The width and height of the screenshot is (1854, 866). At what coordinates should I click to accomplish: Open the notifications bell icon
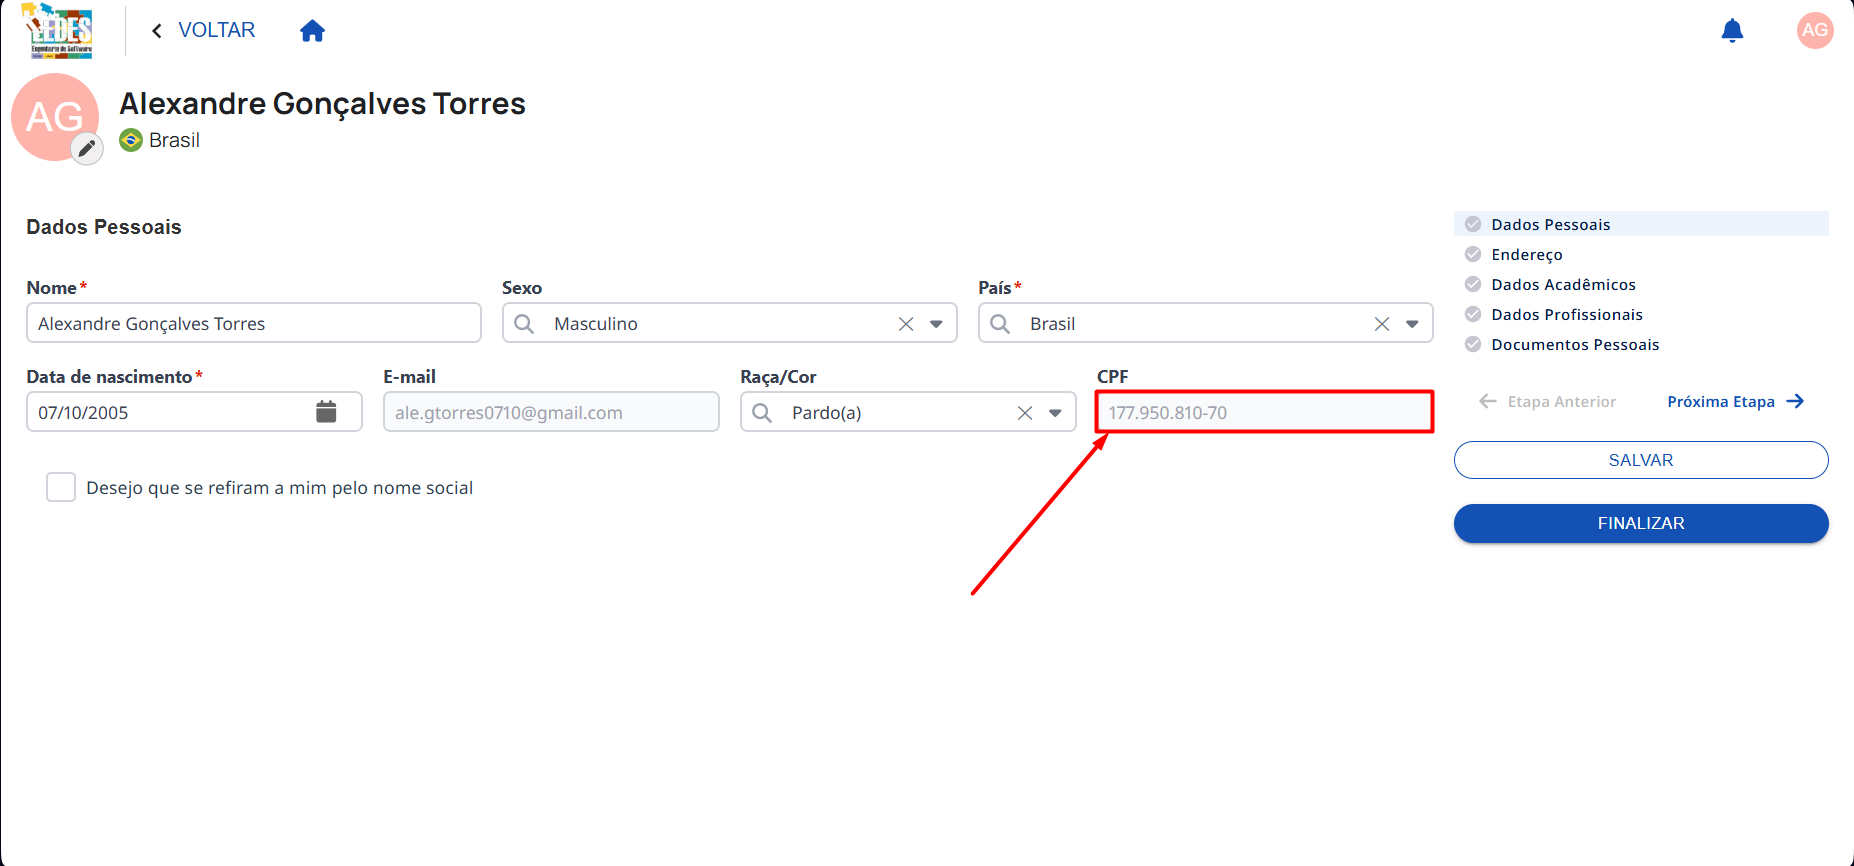[x=1732, y=31]
